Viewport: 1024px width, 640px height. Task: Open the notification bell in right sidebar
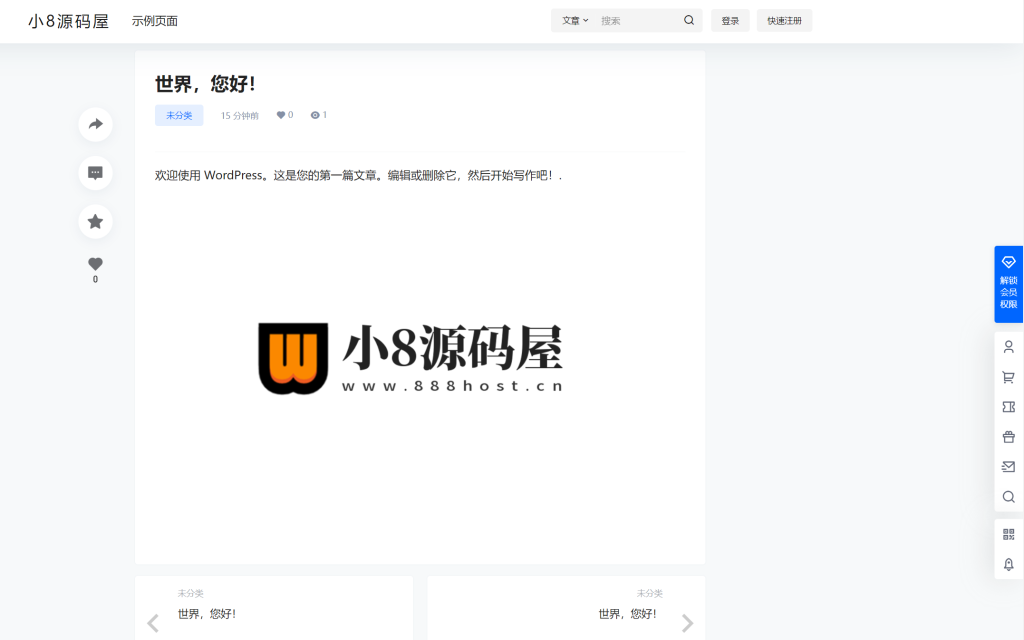tap(1008, 564)
